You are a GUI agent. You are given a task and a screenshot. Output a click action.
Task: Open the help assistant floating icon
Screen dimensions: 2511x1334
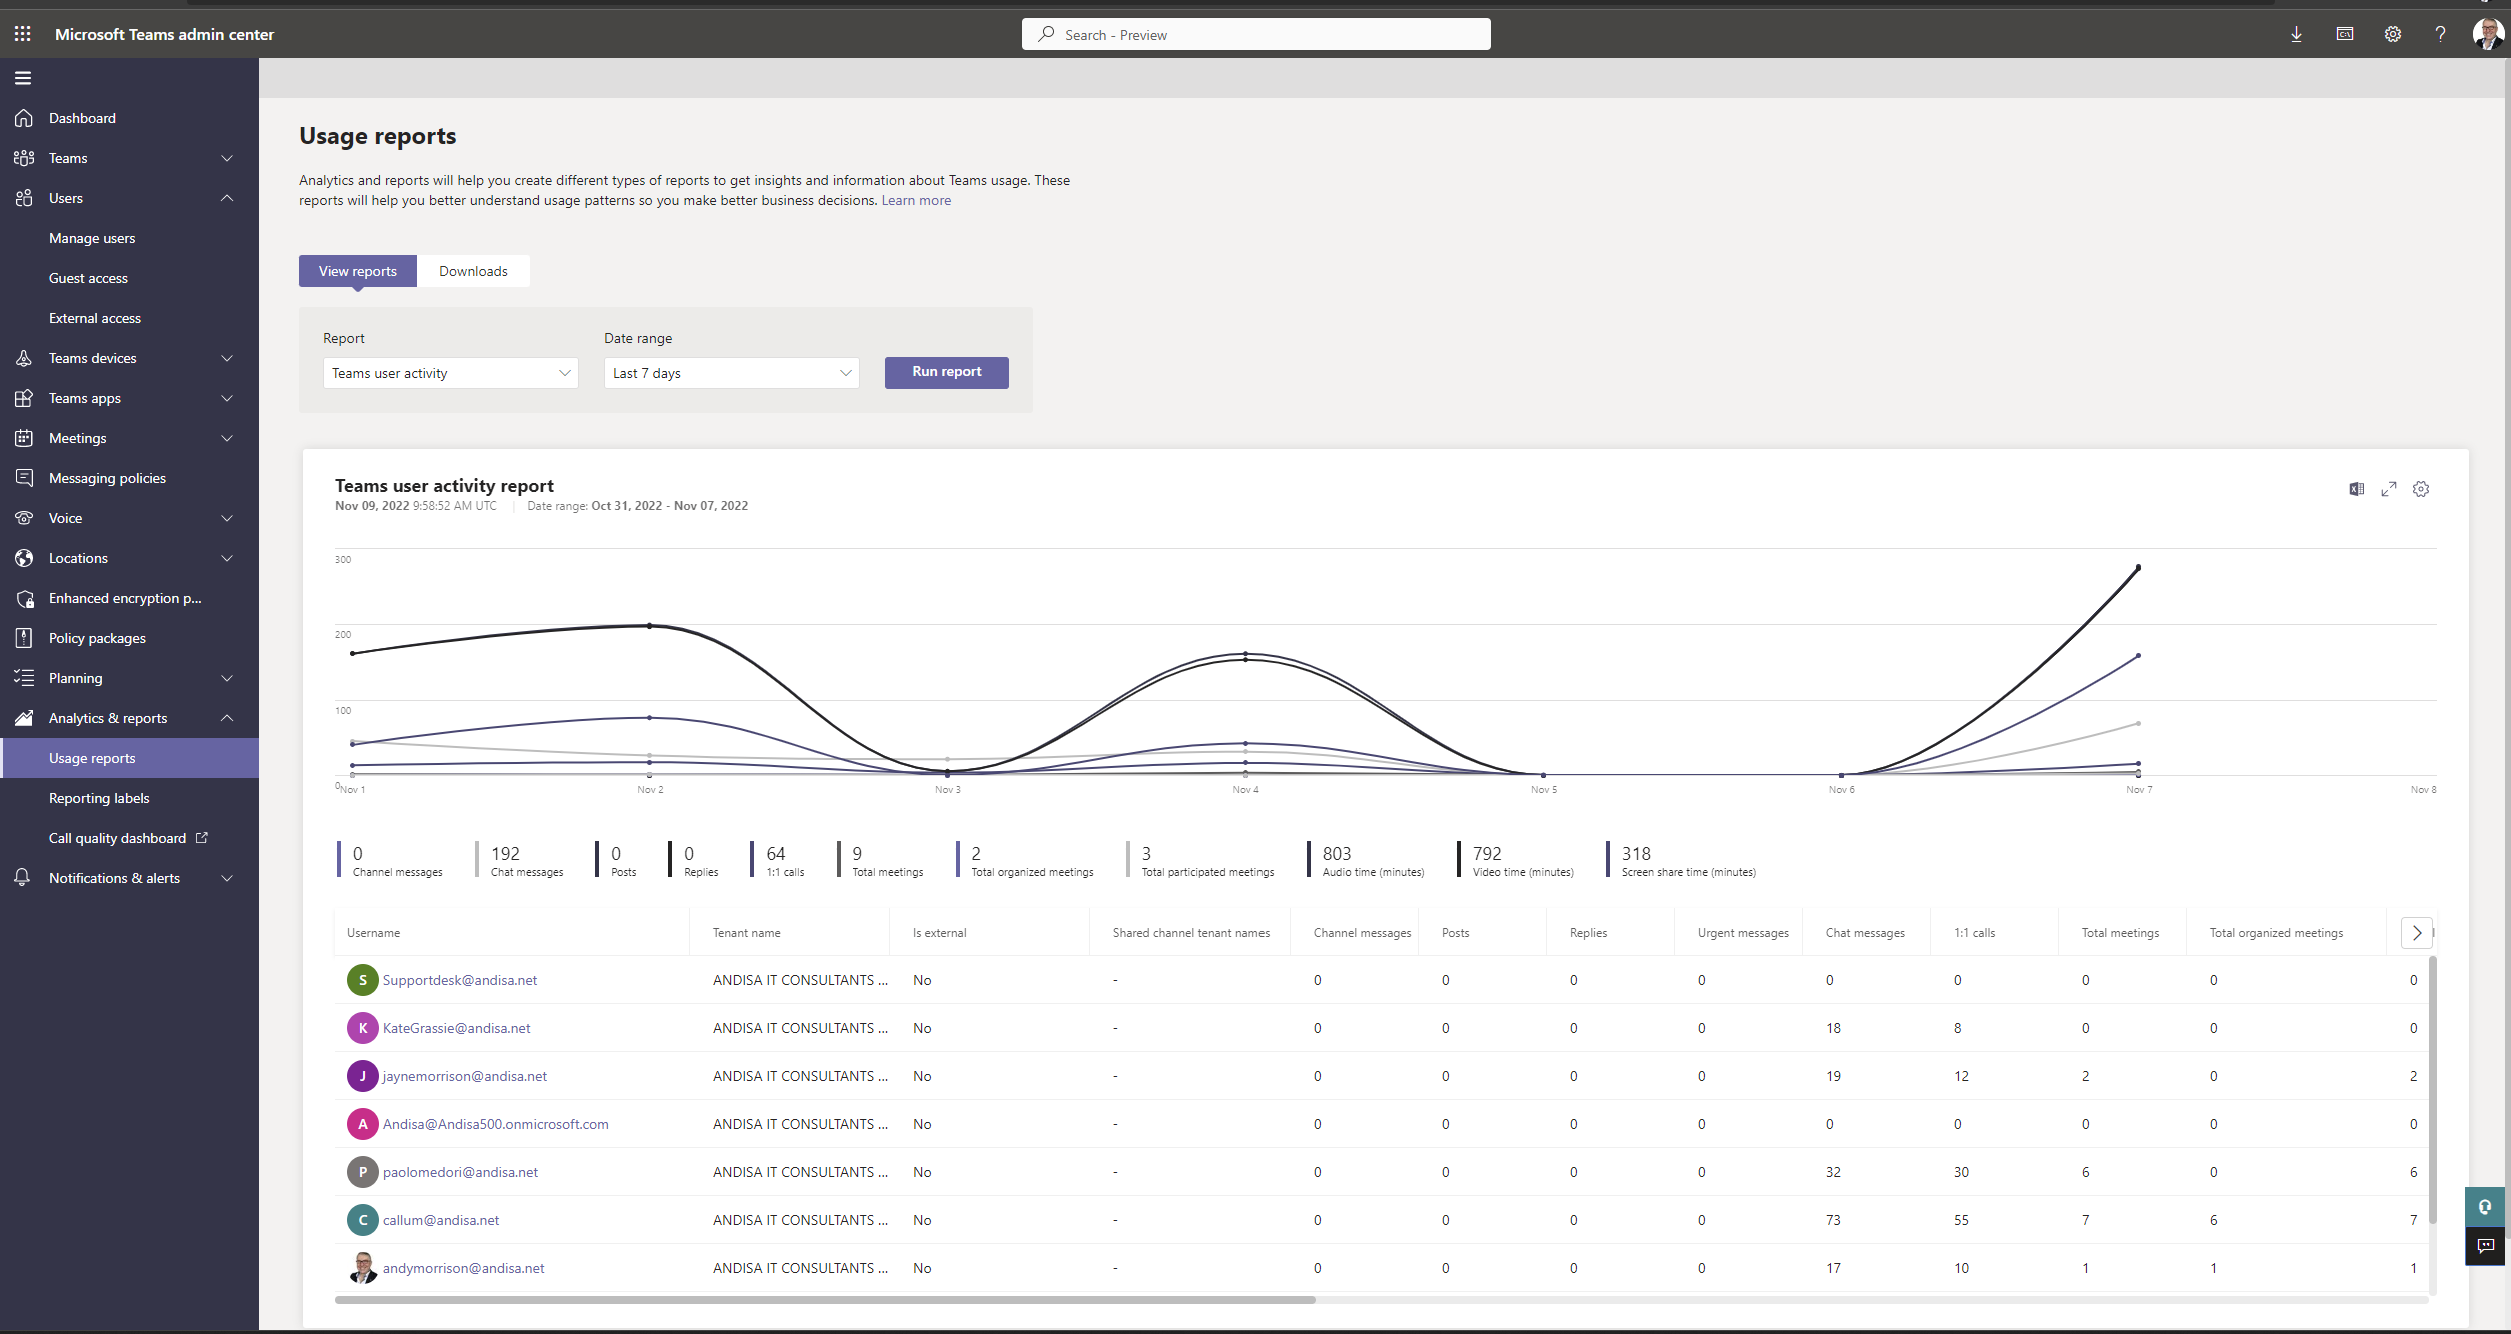point(2485,1207)
